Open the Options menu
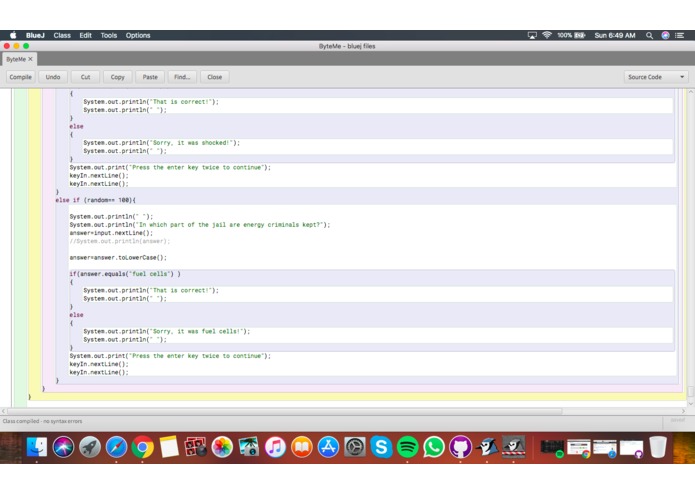 [x=138, y=35]
